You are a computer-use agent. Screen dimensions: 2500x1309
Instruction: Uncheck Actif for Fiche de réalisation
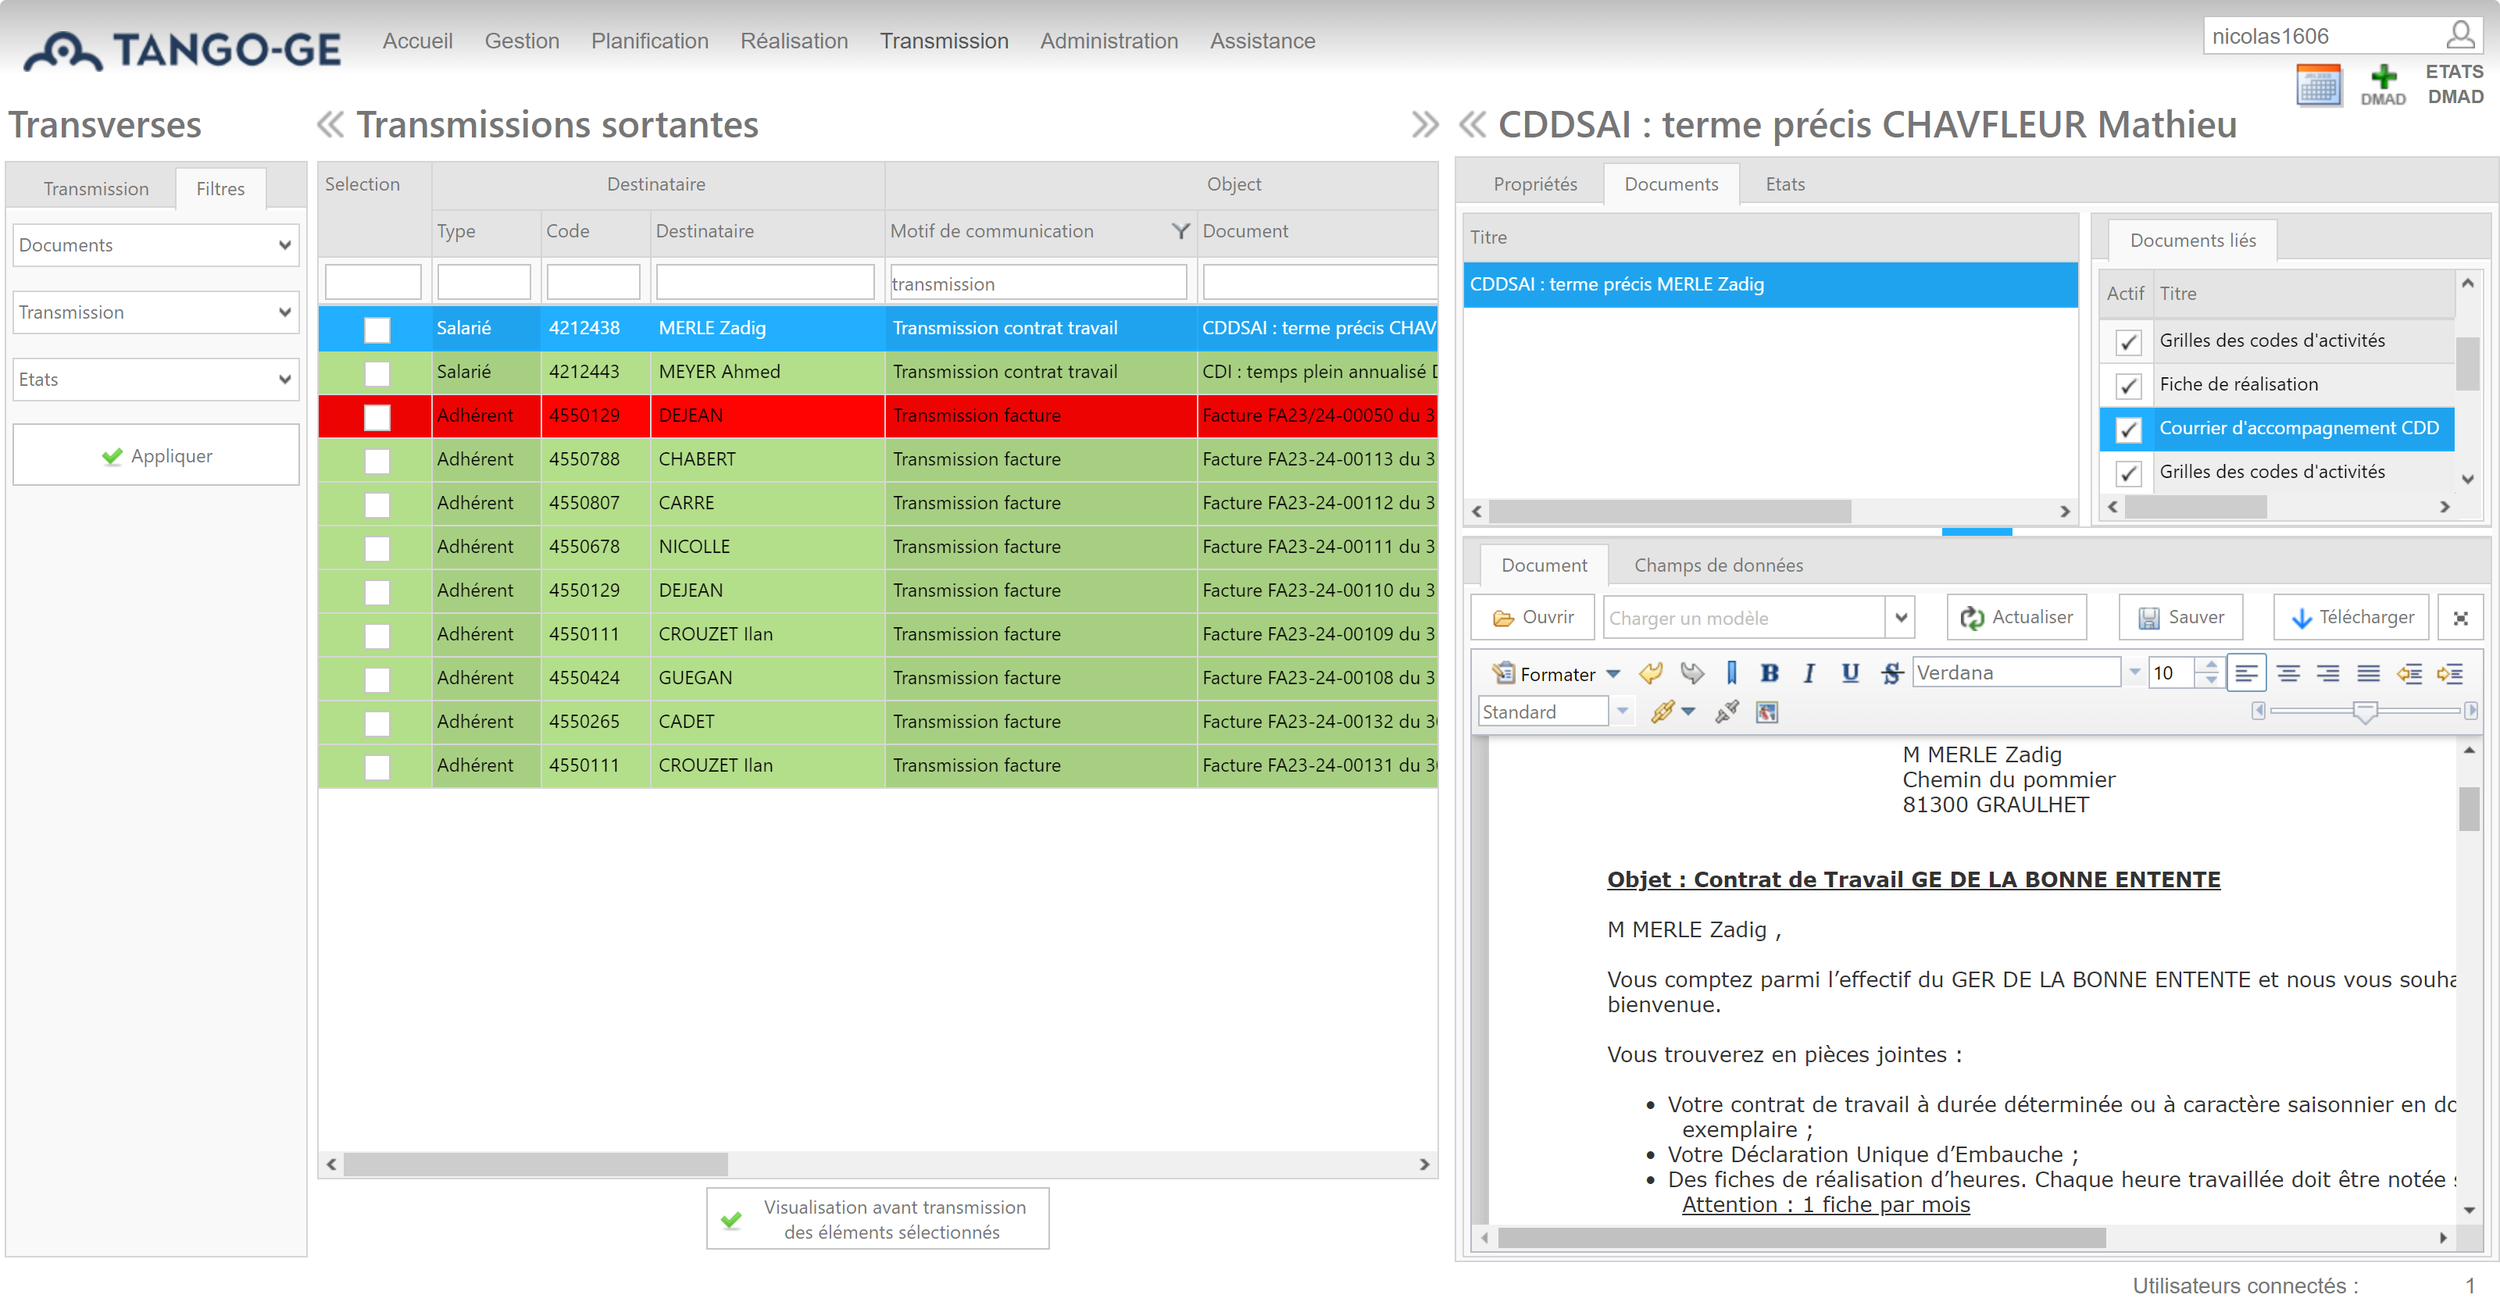click(x=2128, y=386)
